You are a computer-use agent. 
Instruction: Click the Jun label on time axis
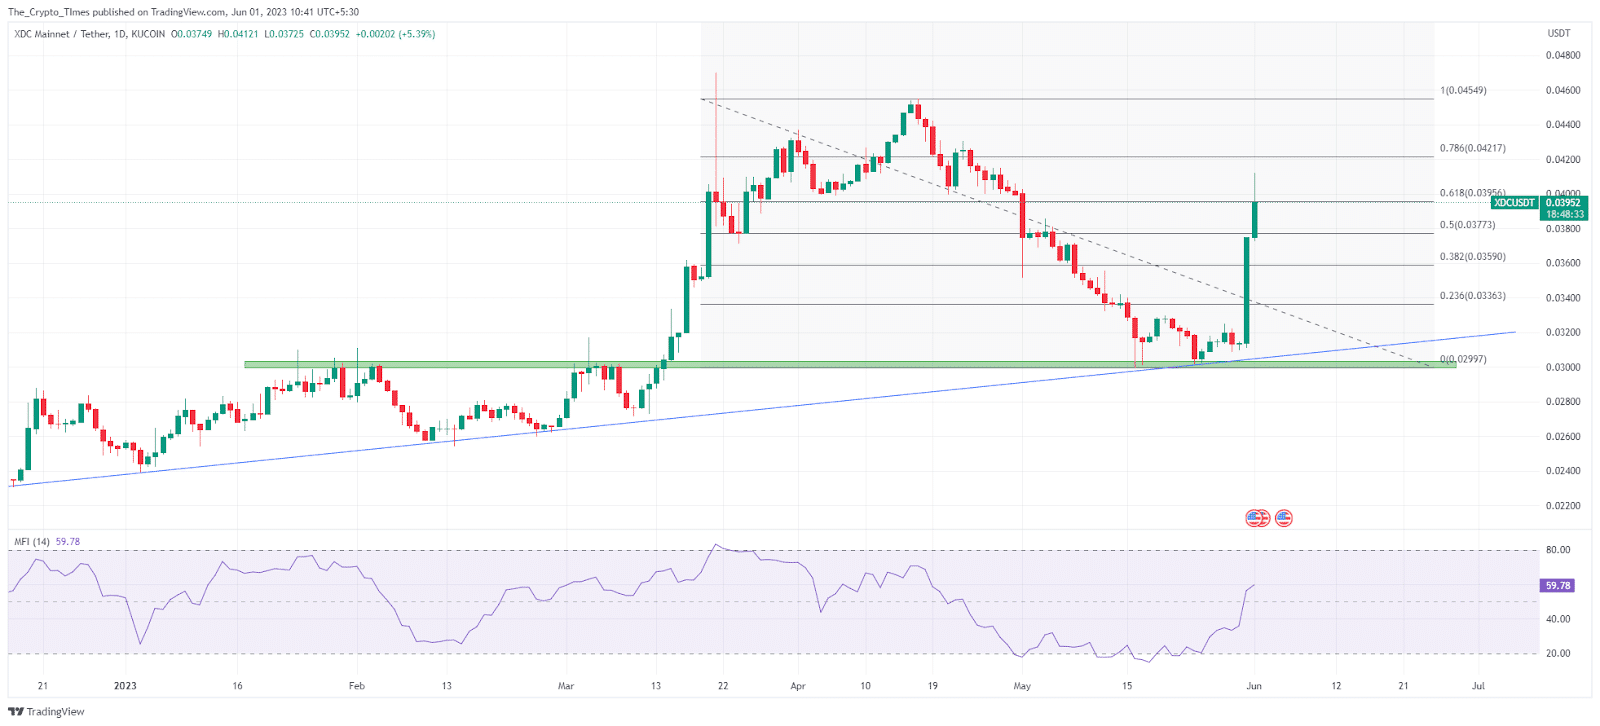pyautogui.click(x=1254, y=686)
